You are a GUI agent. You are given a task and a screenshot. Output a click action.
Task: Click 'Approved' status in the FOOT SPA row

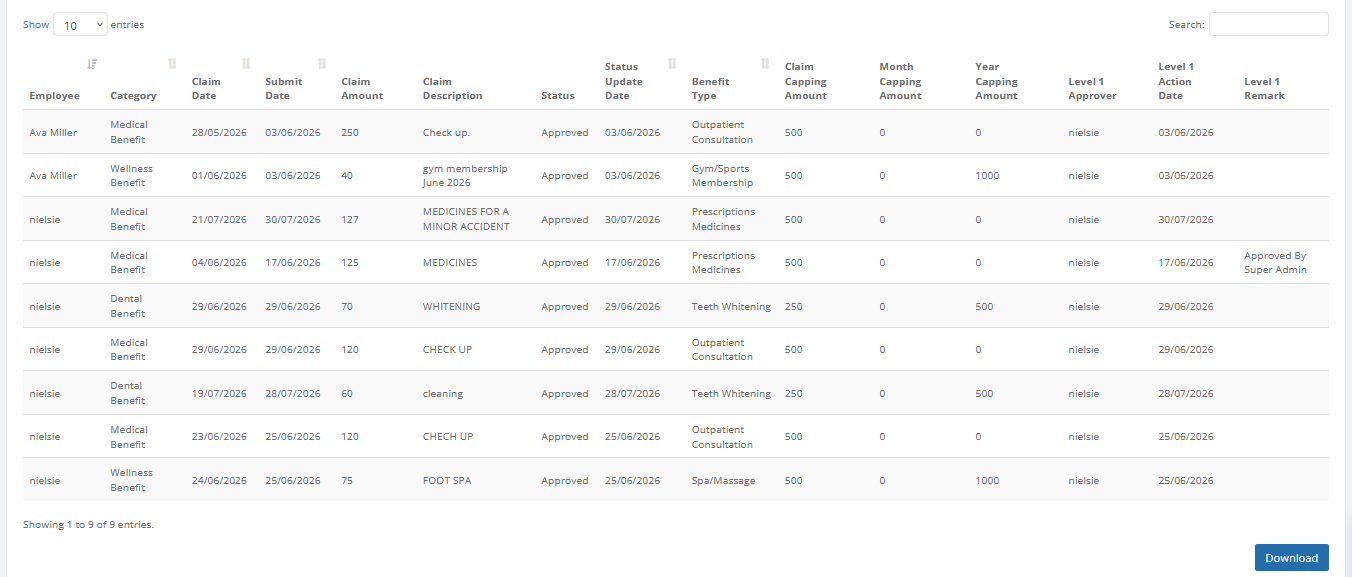(x=565, y=481)
